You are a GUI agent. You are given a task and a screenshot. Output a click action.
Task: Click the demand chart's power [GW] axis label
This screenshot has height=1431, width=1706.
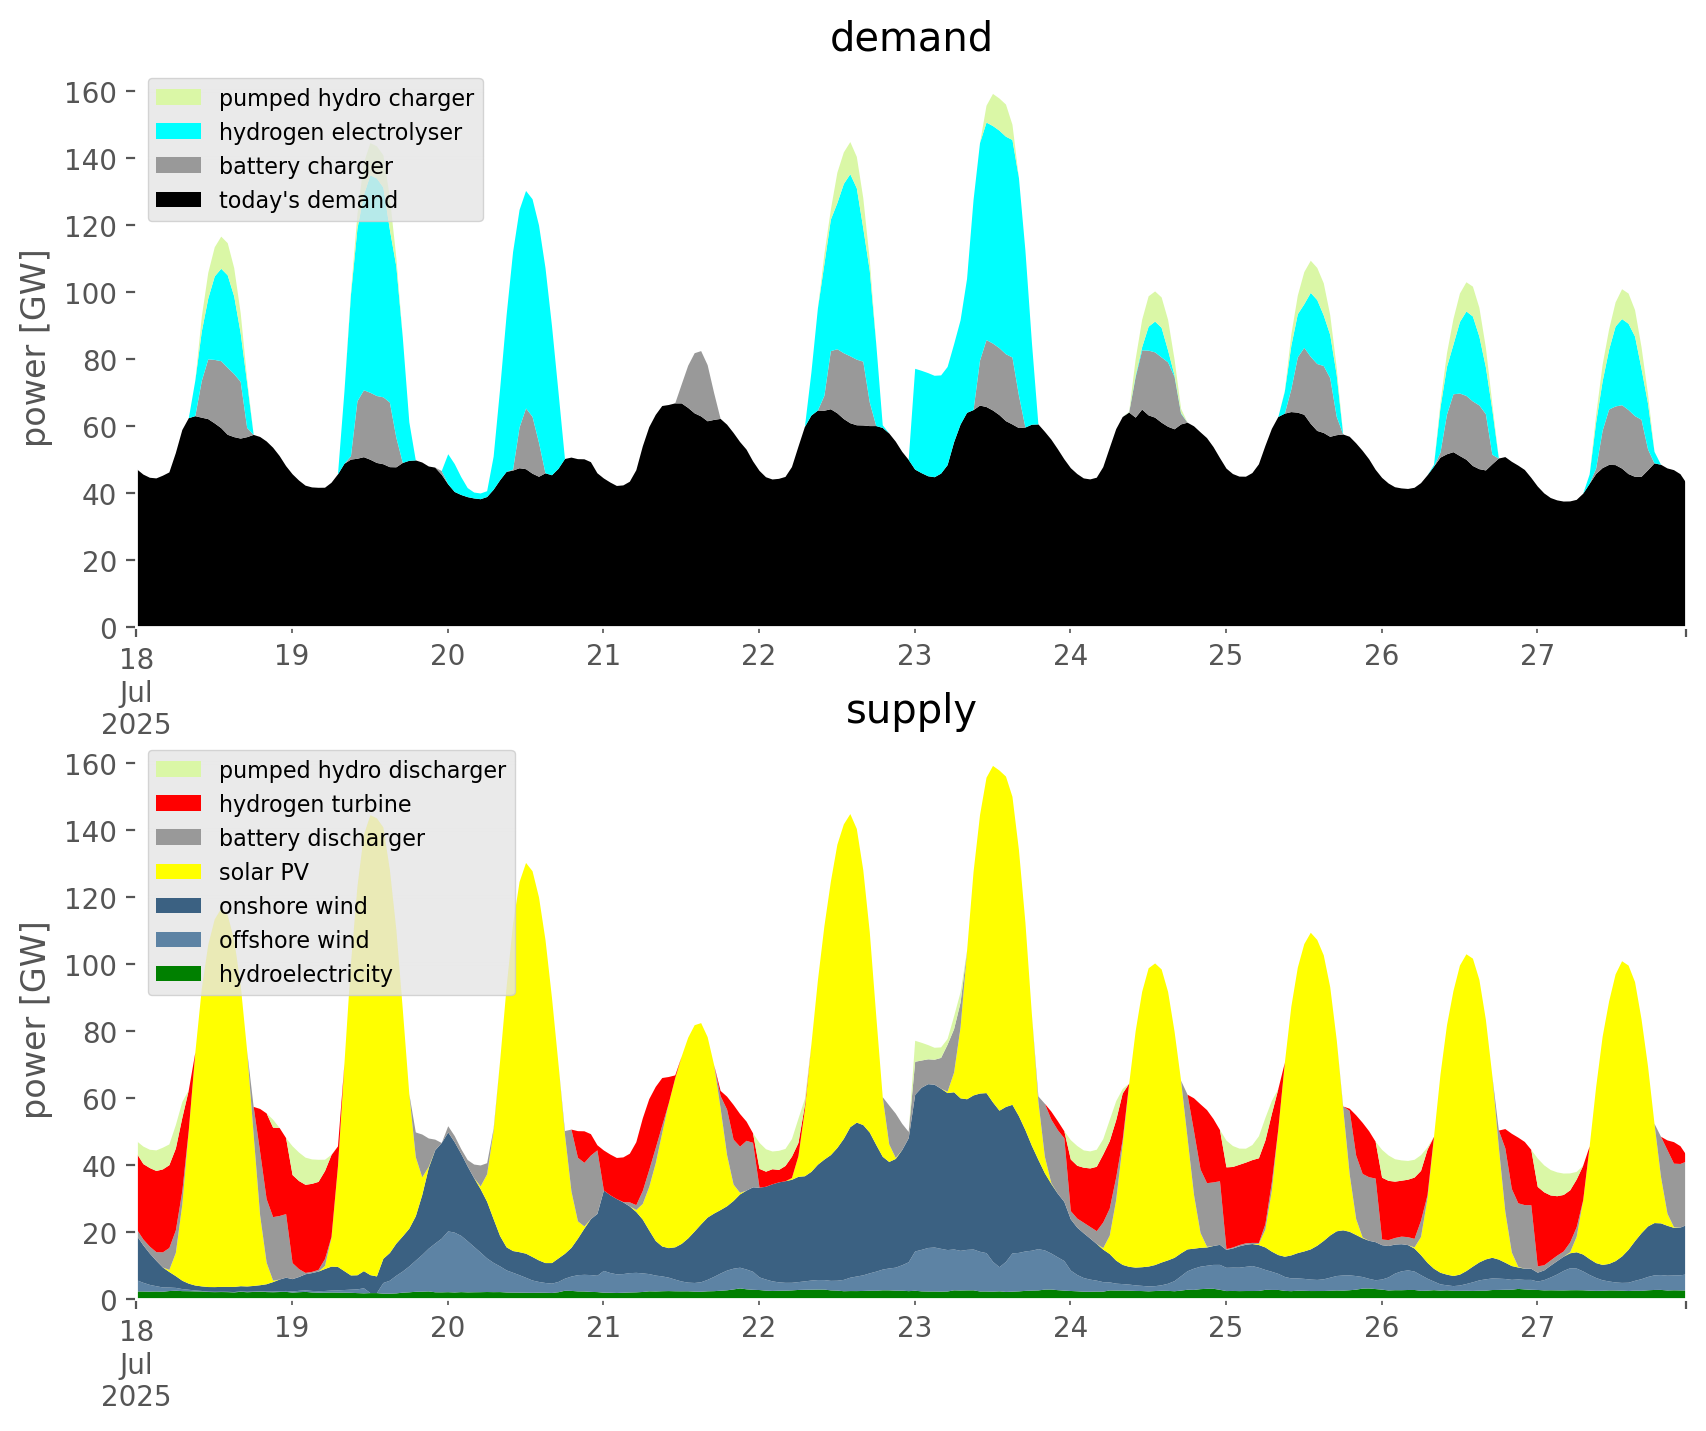point(35,348)
